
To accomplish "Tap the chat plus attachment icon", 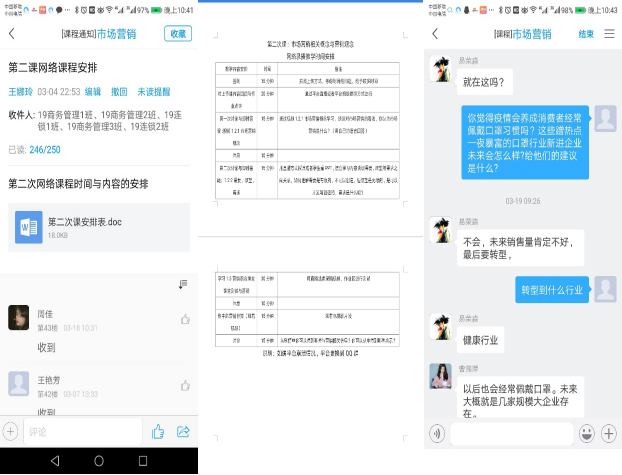I will (x=609, y=433).
